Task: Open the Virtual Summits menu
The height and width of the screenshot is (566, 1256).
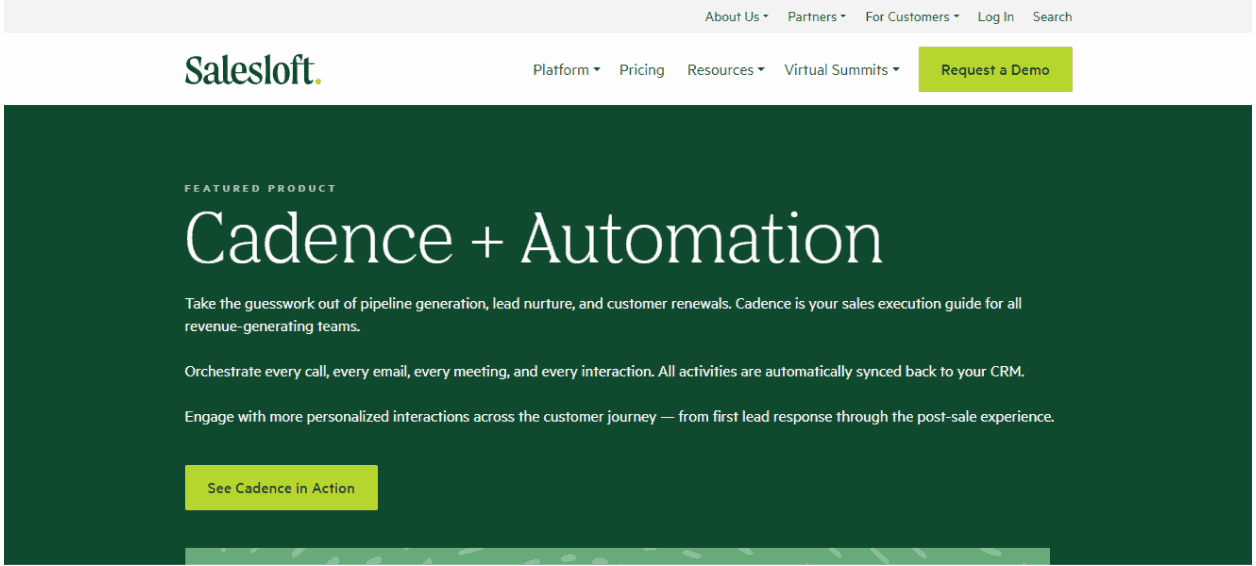Action: pos(842,70)
